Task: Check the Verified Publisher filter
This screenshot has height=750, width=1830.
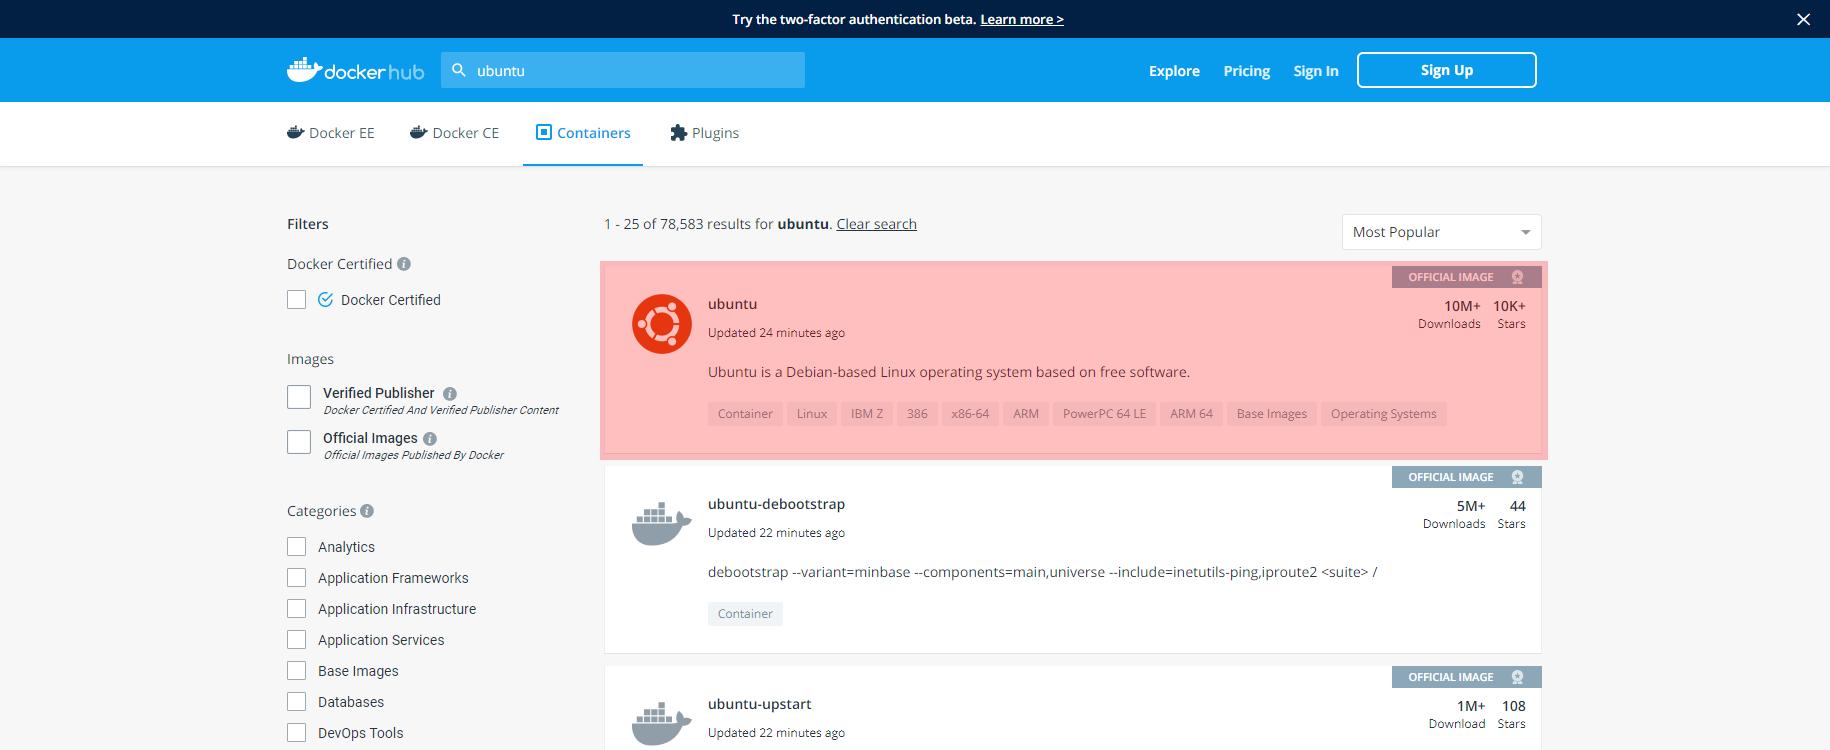Action: [299, 397]
